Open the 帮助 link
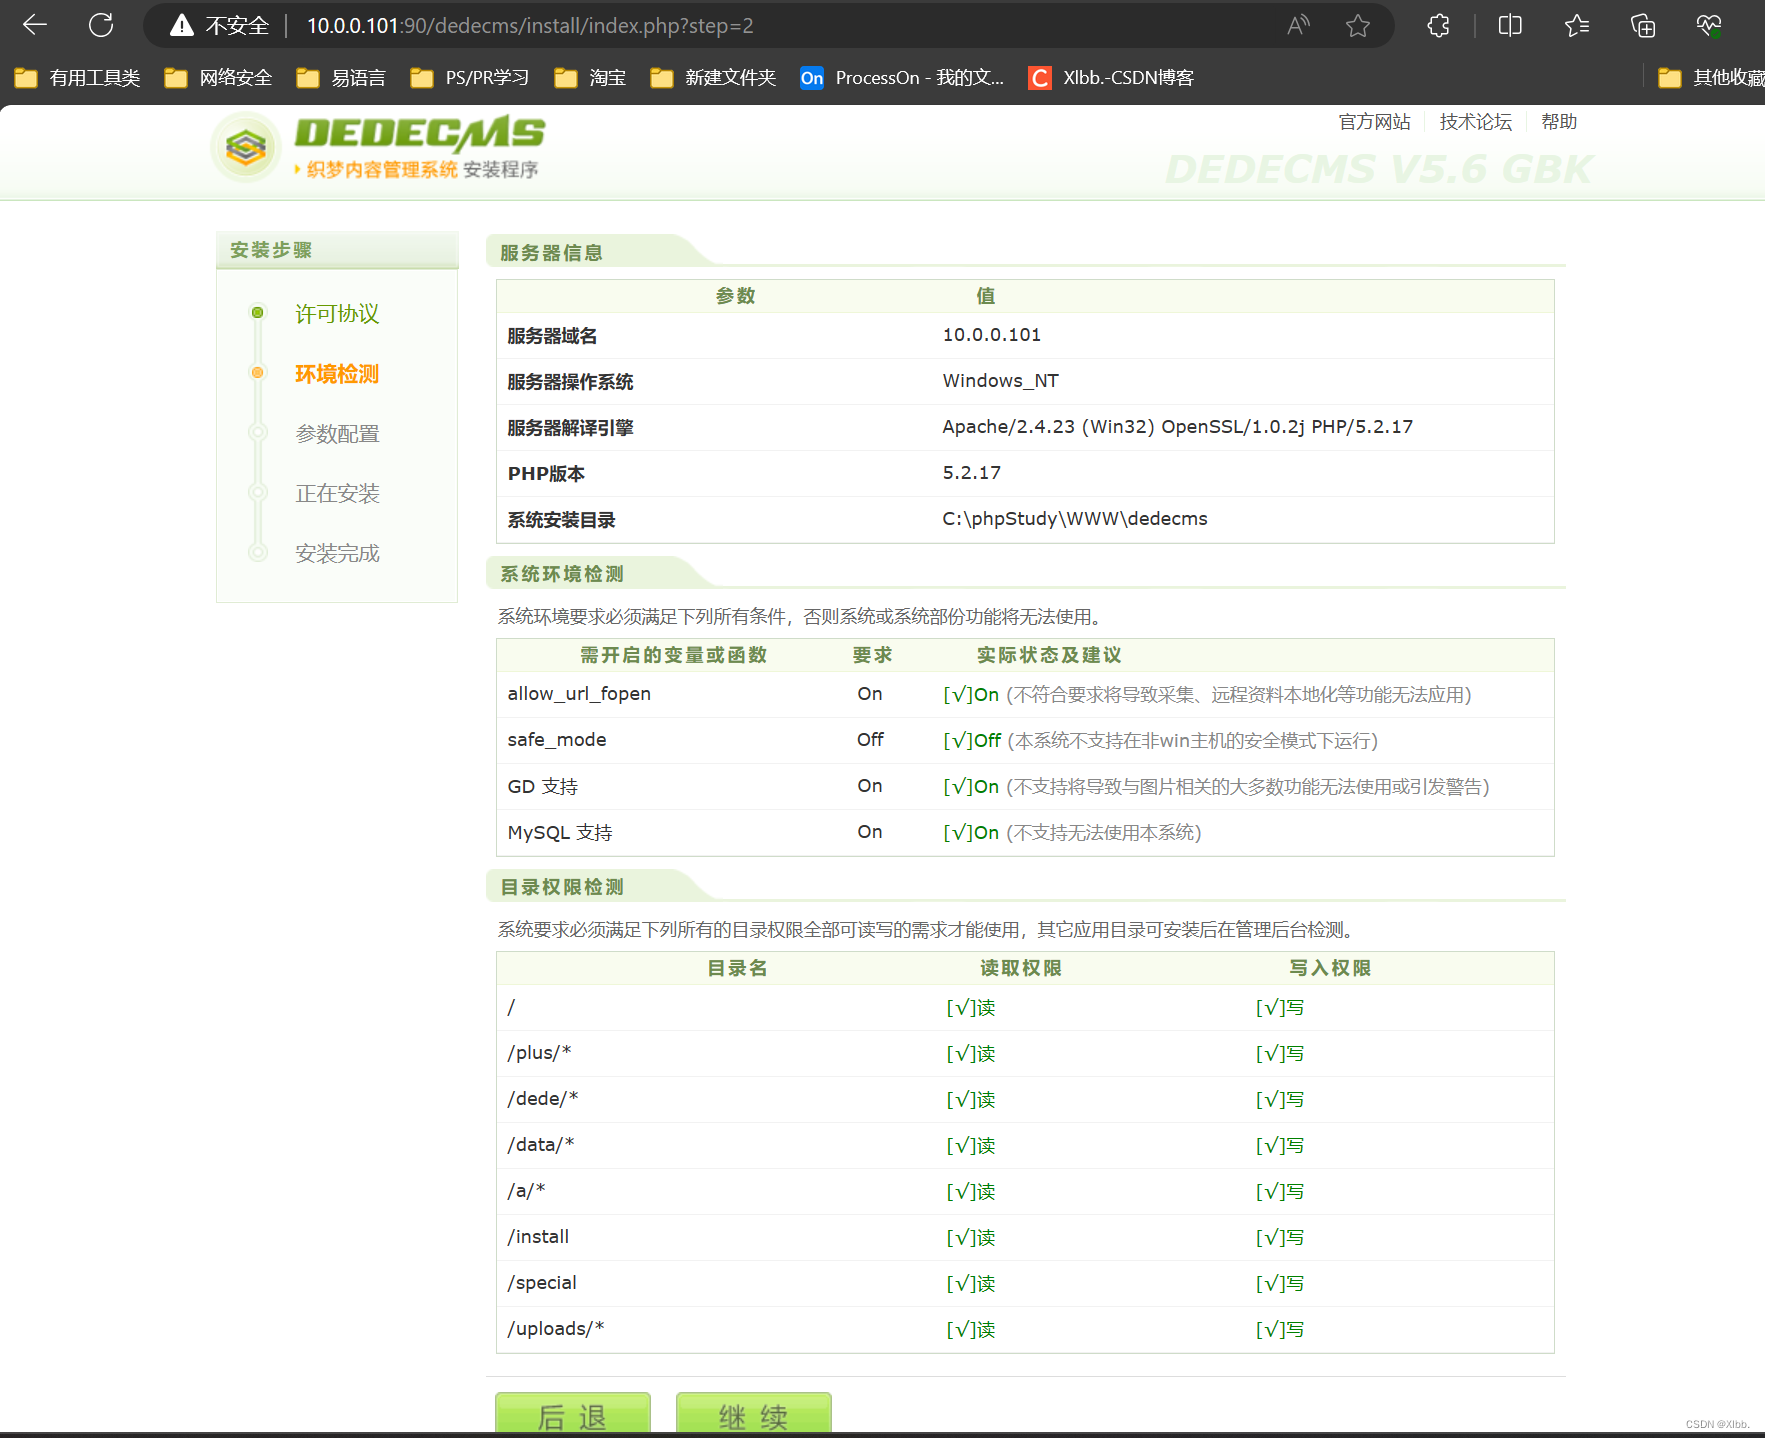Screen dimensions: 1765x1438 [1559, 122]
